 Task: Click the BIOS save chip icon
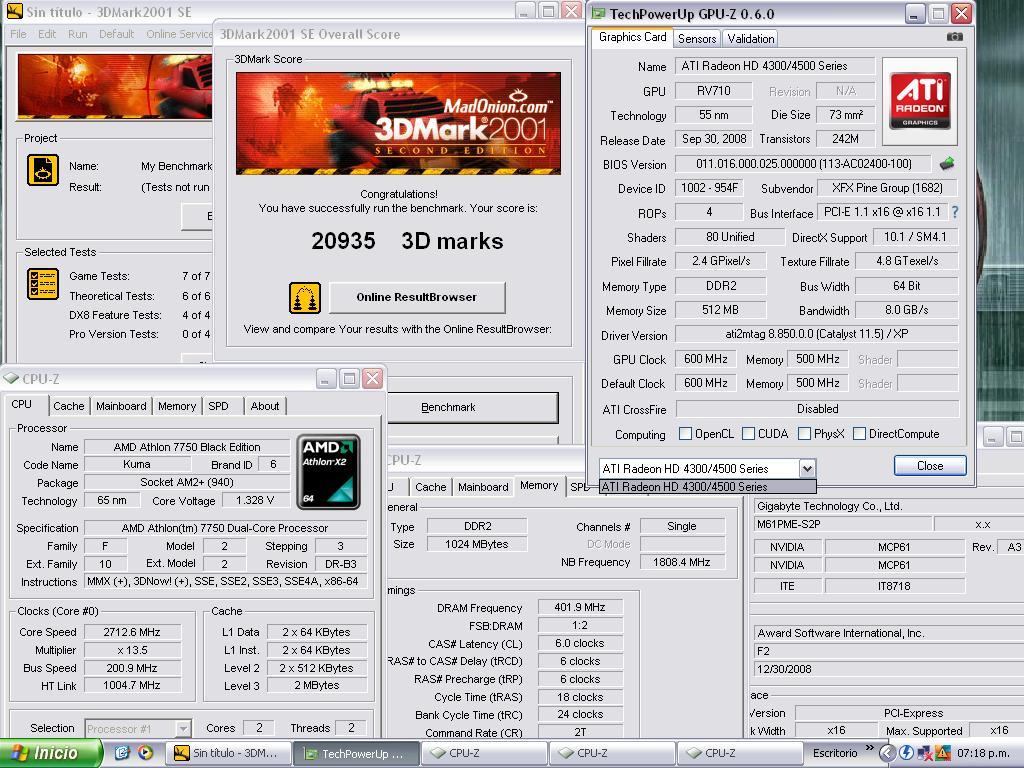[946, 163]
